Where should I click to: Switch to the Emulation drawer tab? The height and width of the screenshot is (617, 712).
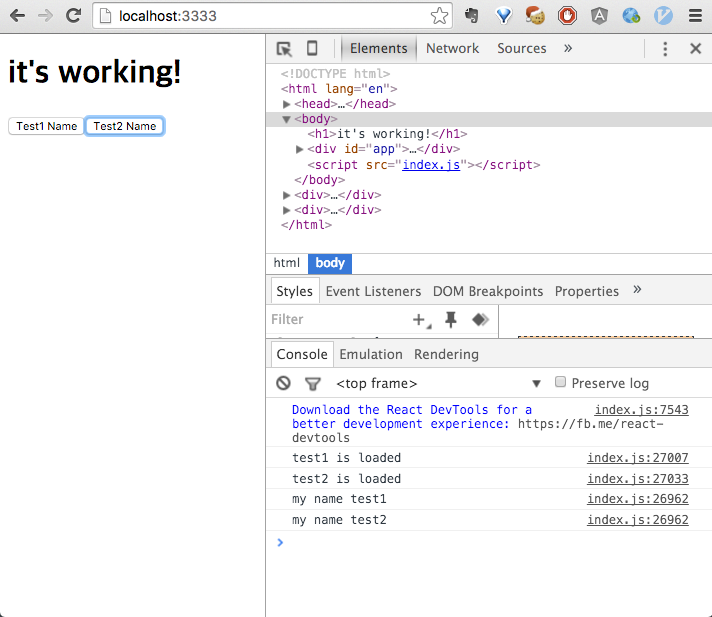point(371,354)
